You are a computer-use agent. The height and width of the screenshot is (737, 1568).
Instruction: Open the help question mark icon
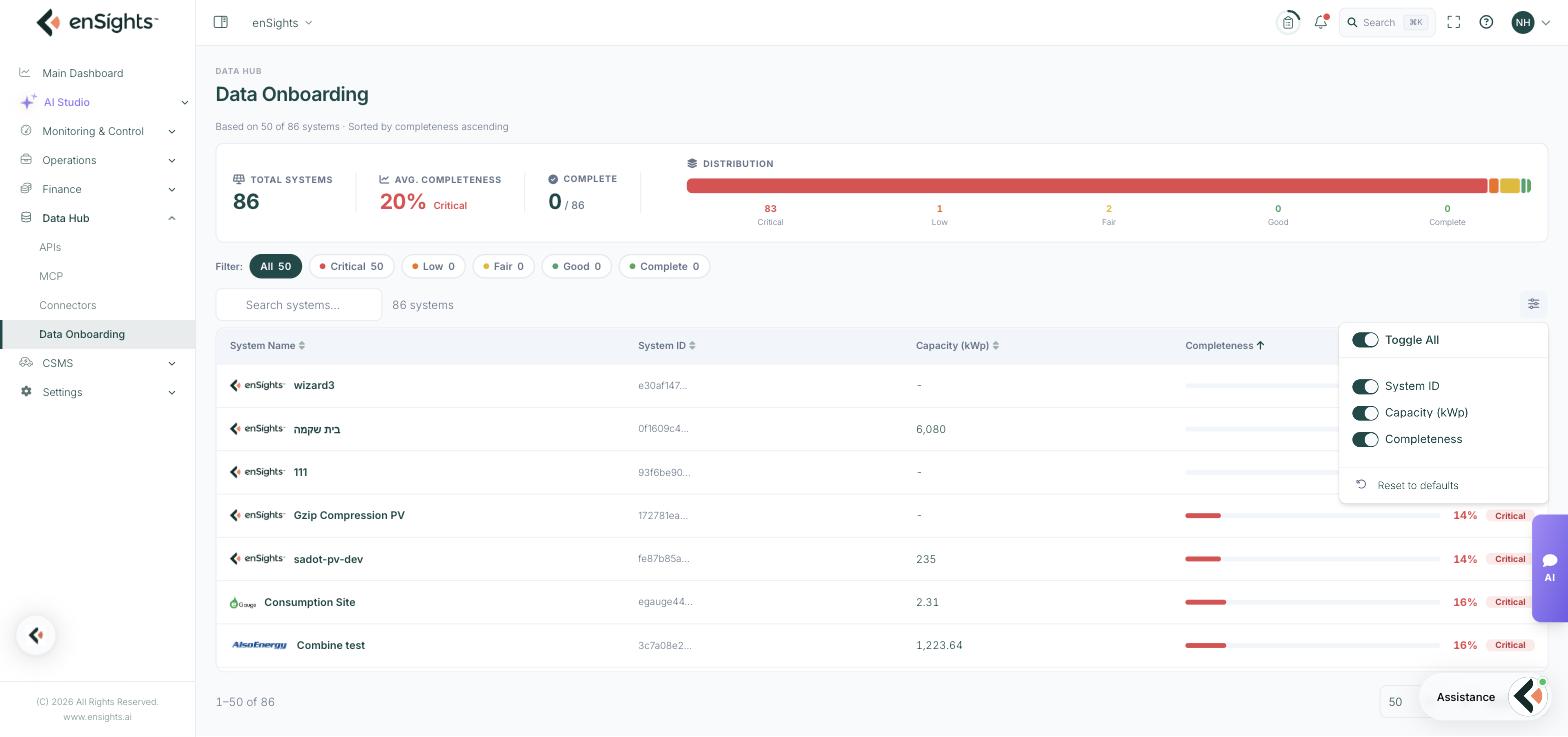click(x=1486, y=22)
